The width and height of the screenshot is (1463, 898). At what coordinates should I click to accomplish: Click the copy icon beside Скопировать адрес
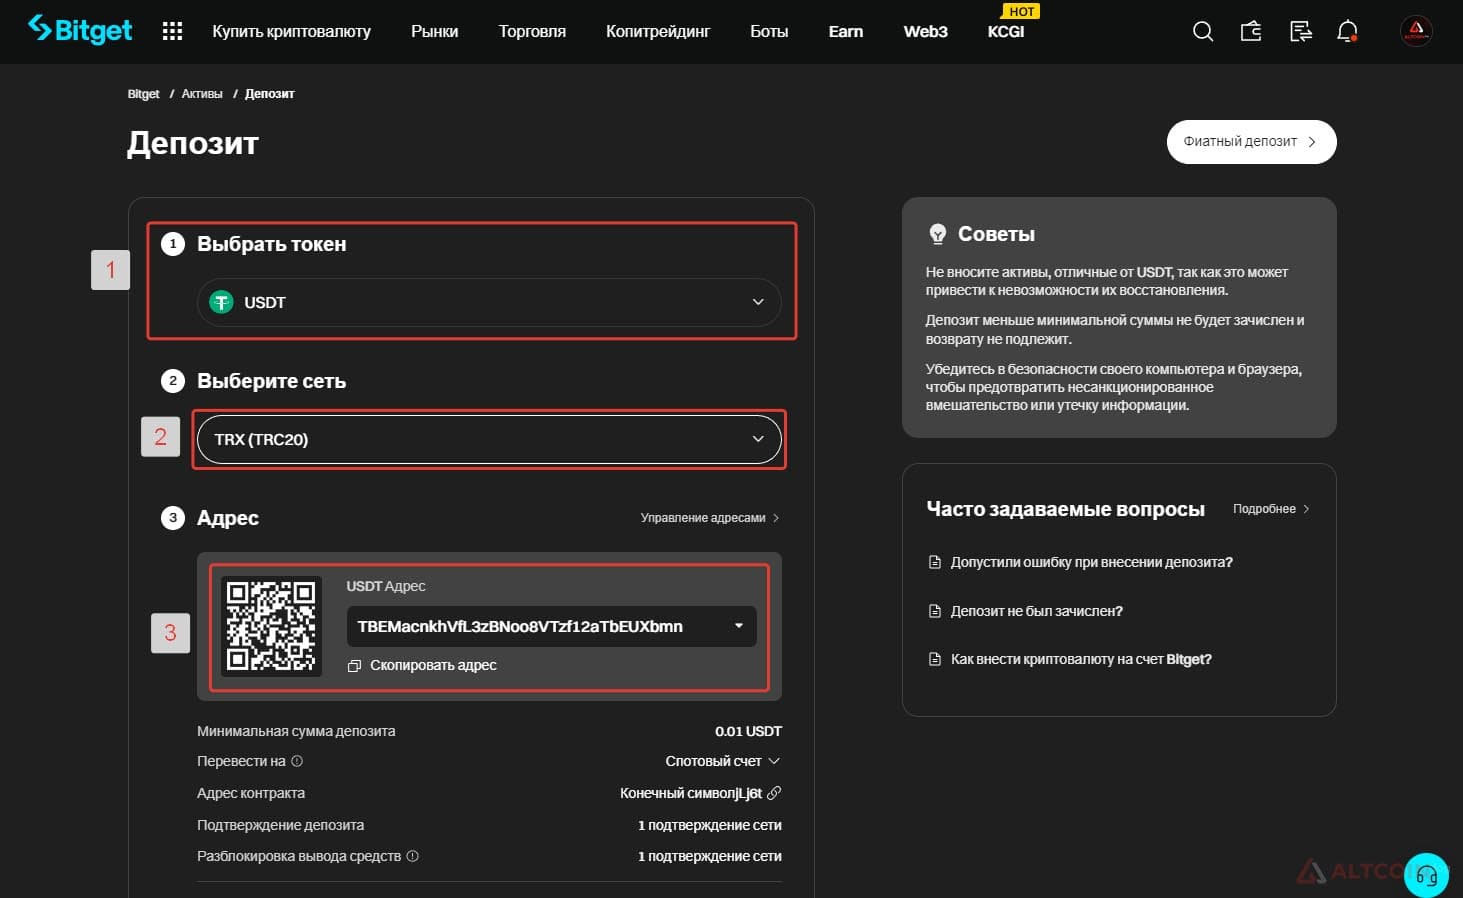354,666
